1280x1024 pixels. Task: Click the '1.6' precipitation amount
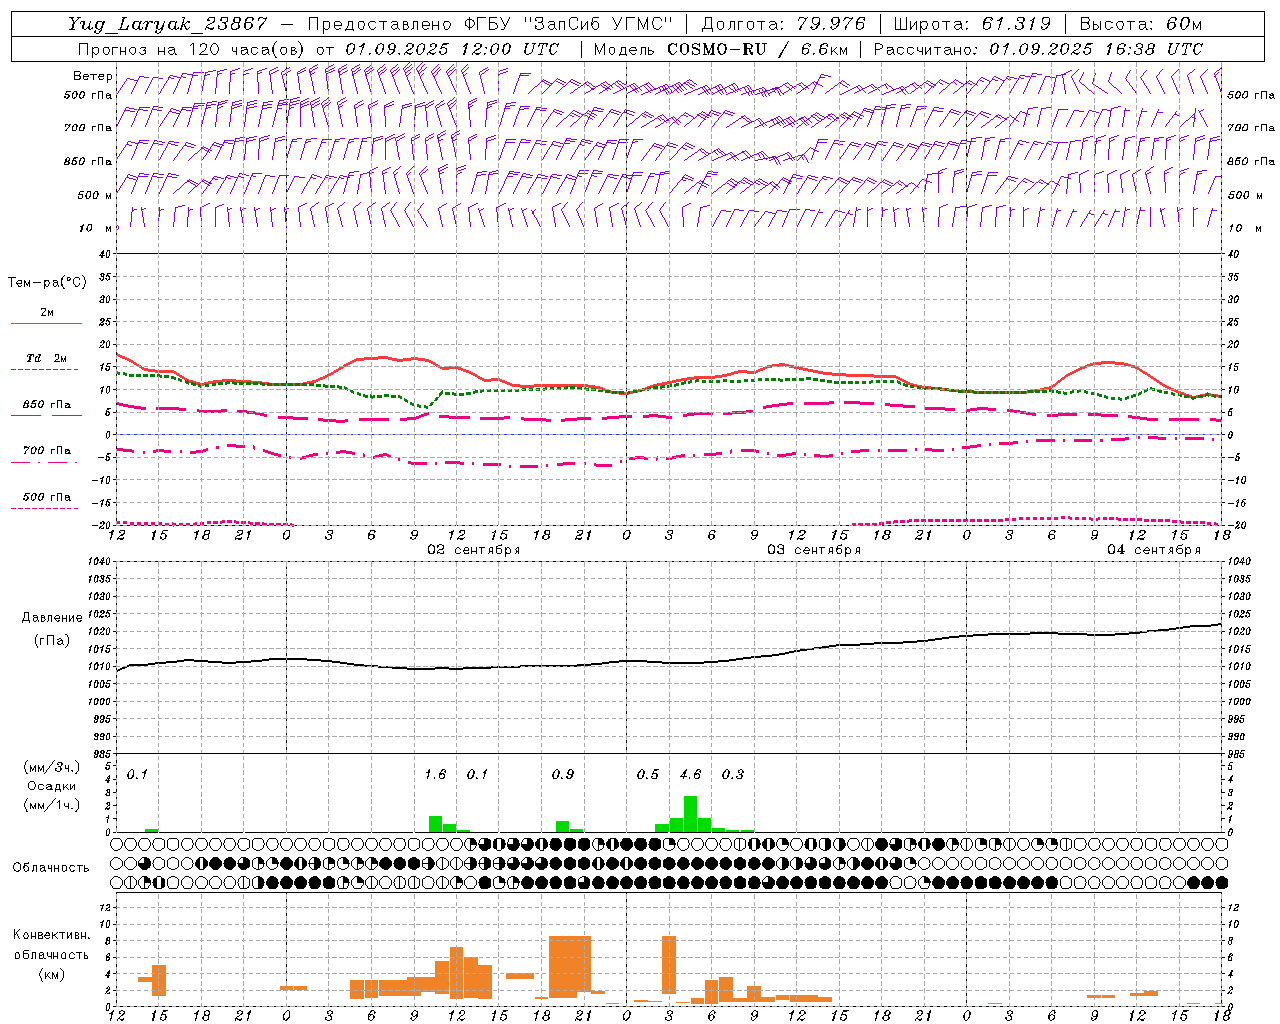(x=435, y=775)
